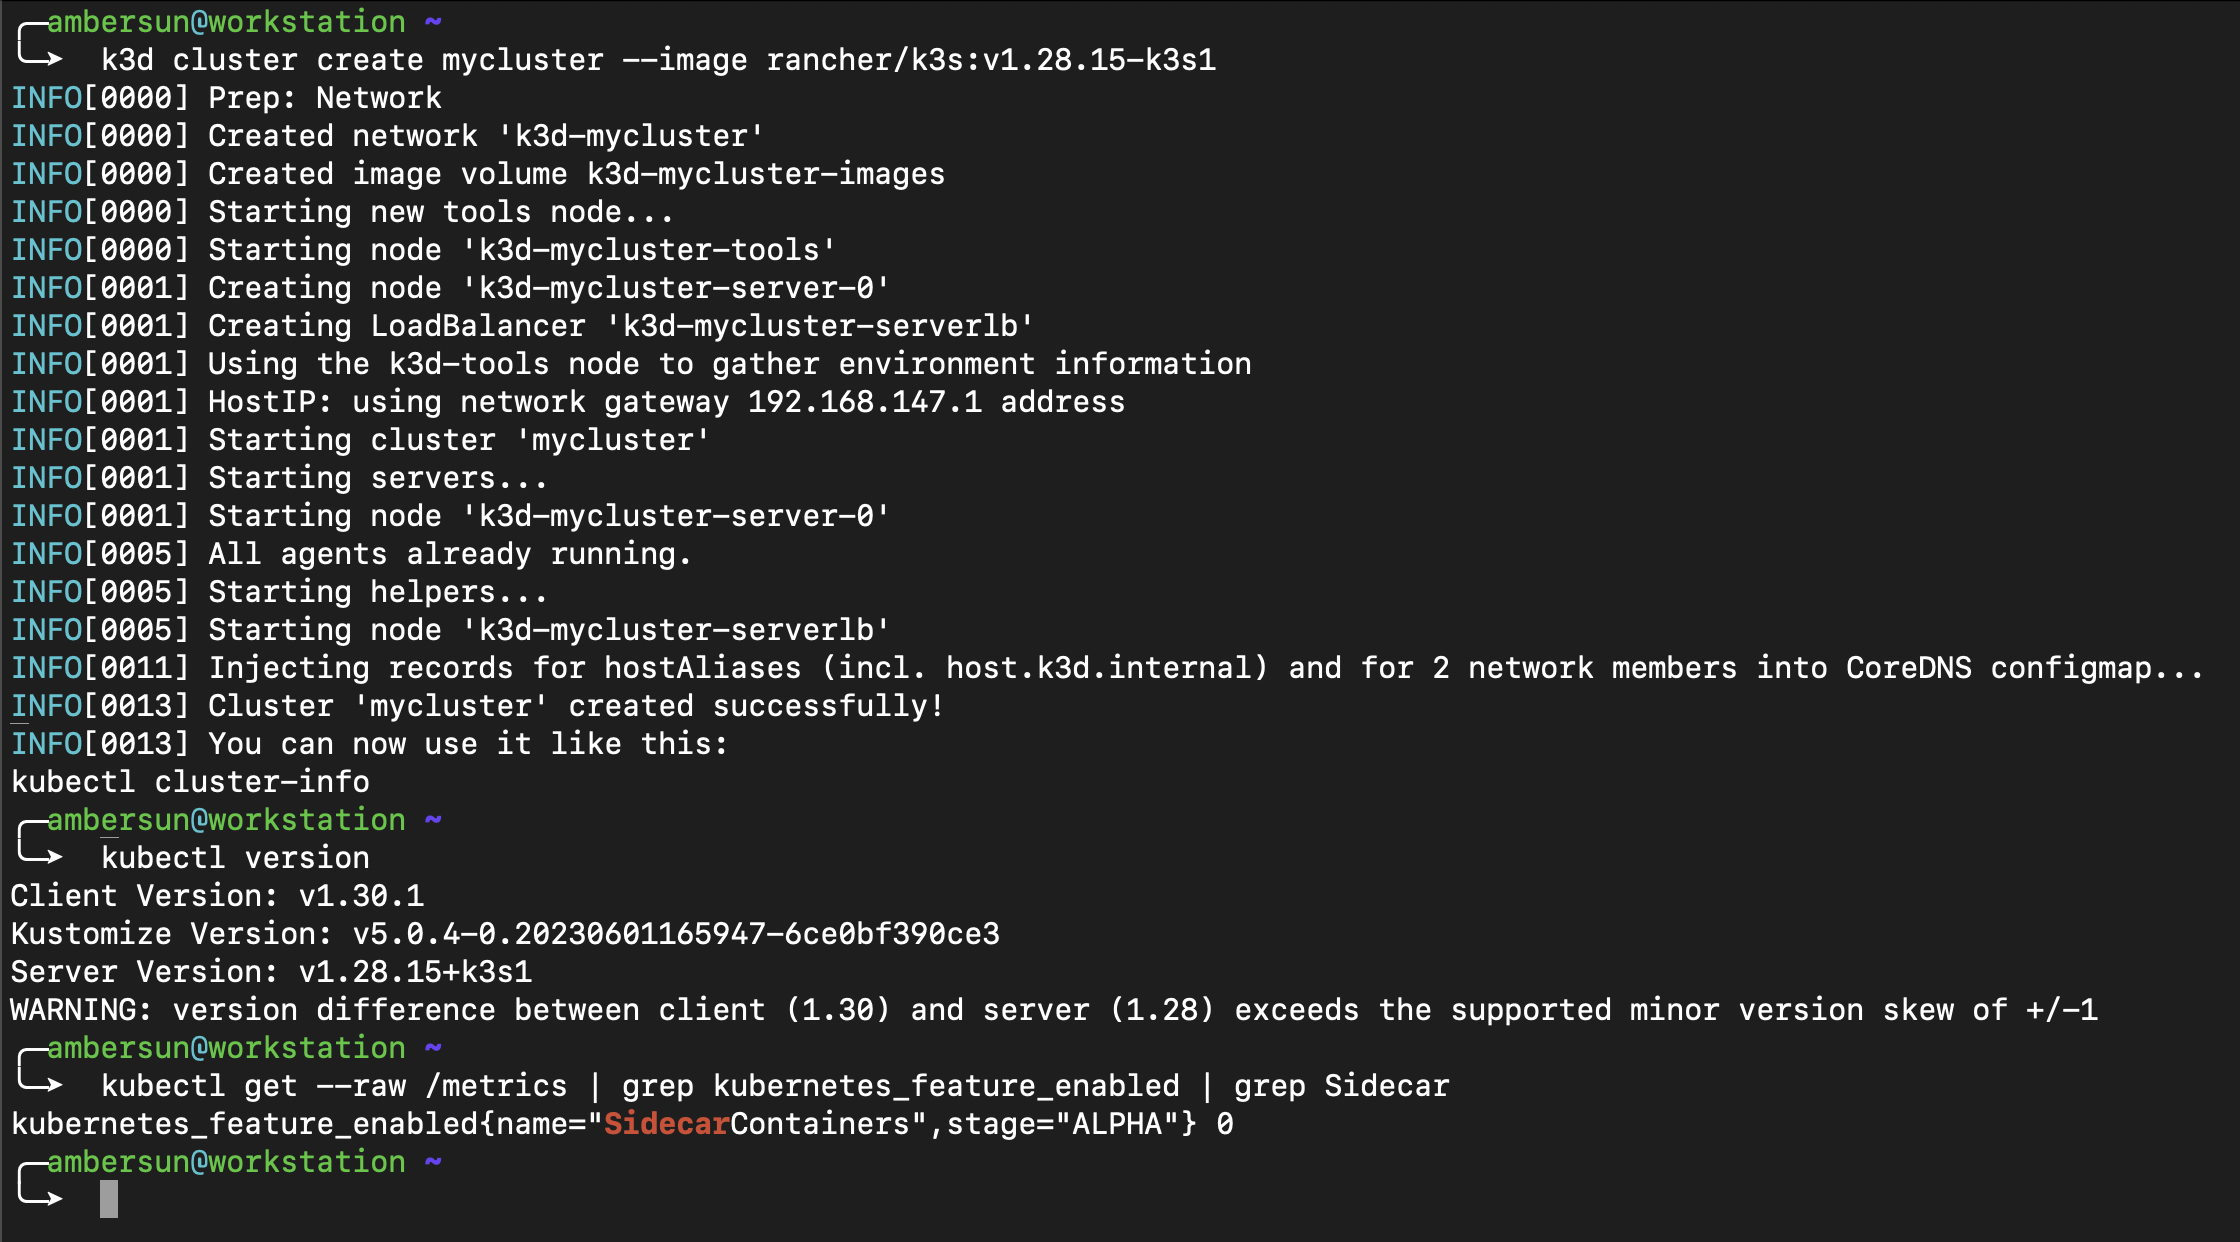Click the INFO label on the Prep: Network line
This screenshot has height=1242, width=2240.
47,98
